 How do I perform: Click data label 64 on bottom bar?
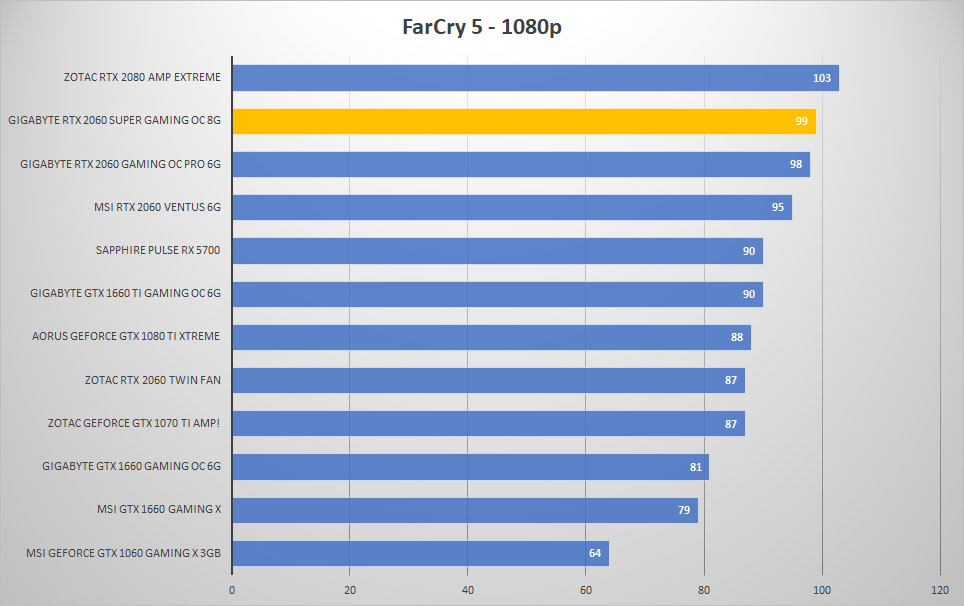click(595, 553)
